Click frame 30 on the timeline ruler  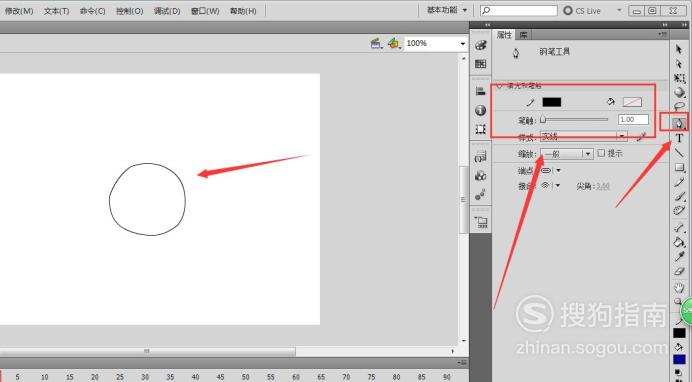pyautogui.click(x=145, y=377)
